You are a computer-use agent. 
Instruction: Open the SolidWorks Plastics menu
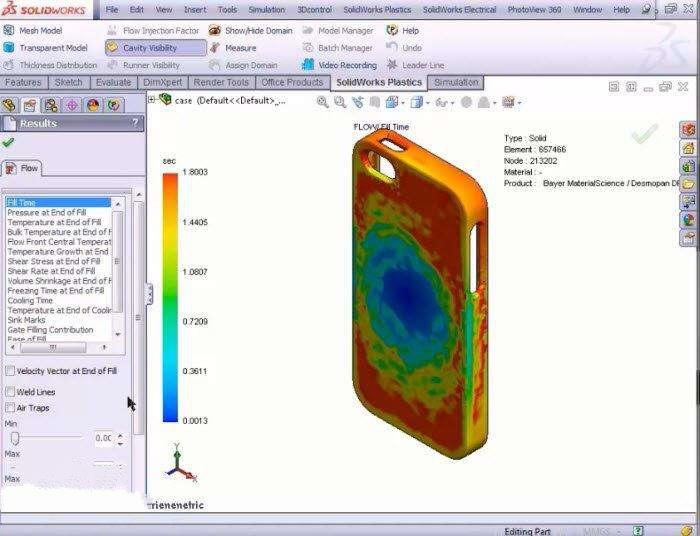[377, 9]
